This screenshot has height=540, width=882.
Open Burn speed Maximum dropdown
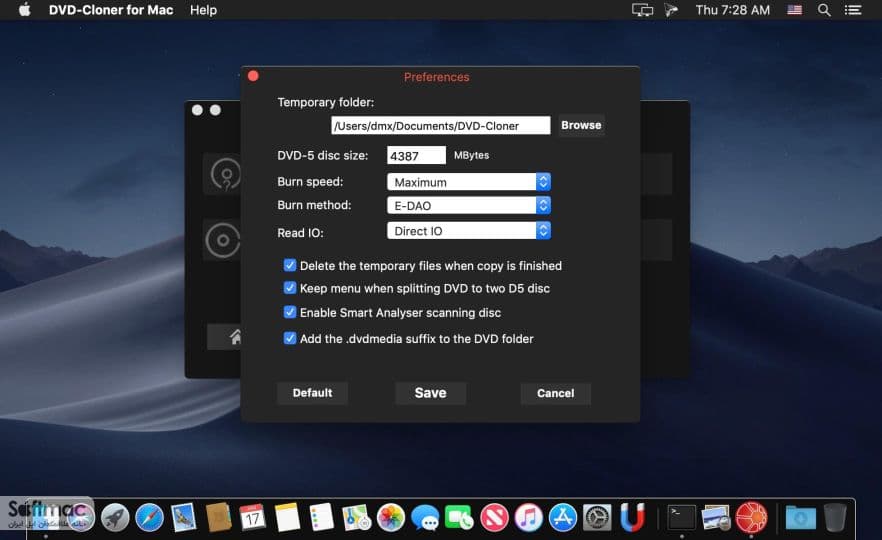(469, 182)
